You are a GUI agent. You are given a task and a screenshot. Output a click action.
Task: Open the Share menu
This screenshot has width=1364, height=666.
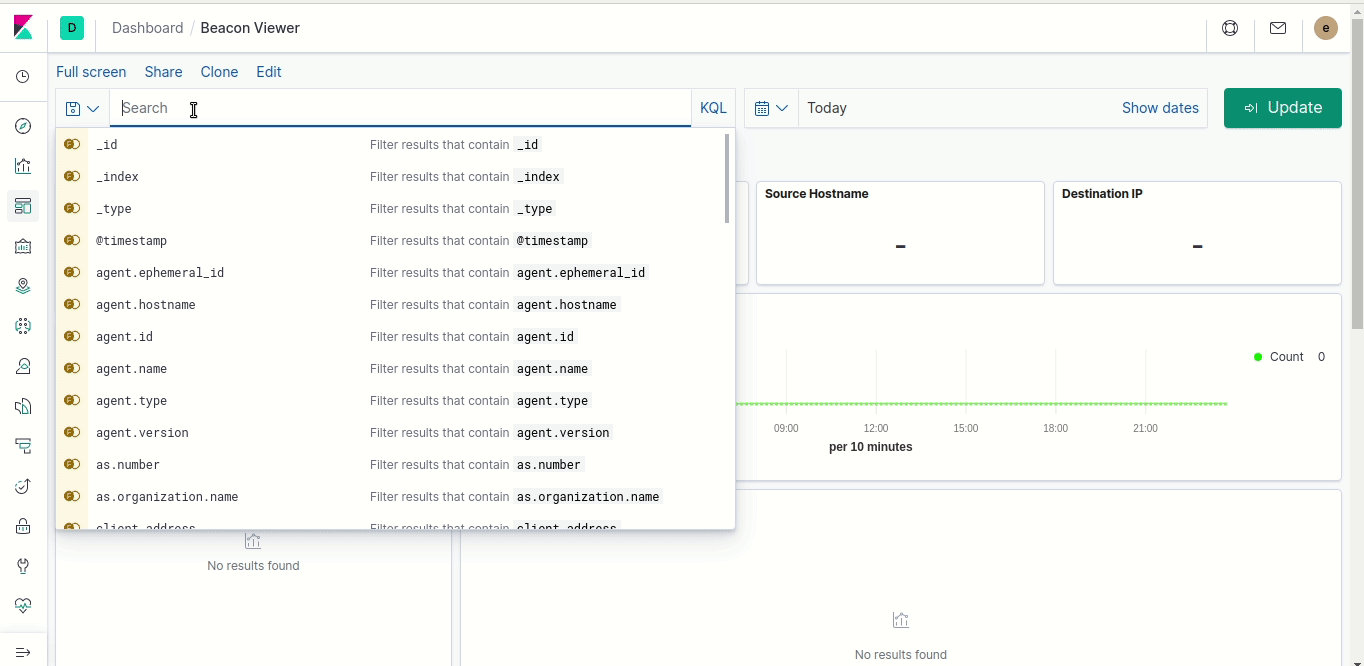pos(163,72)
